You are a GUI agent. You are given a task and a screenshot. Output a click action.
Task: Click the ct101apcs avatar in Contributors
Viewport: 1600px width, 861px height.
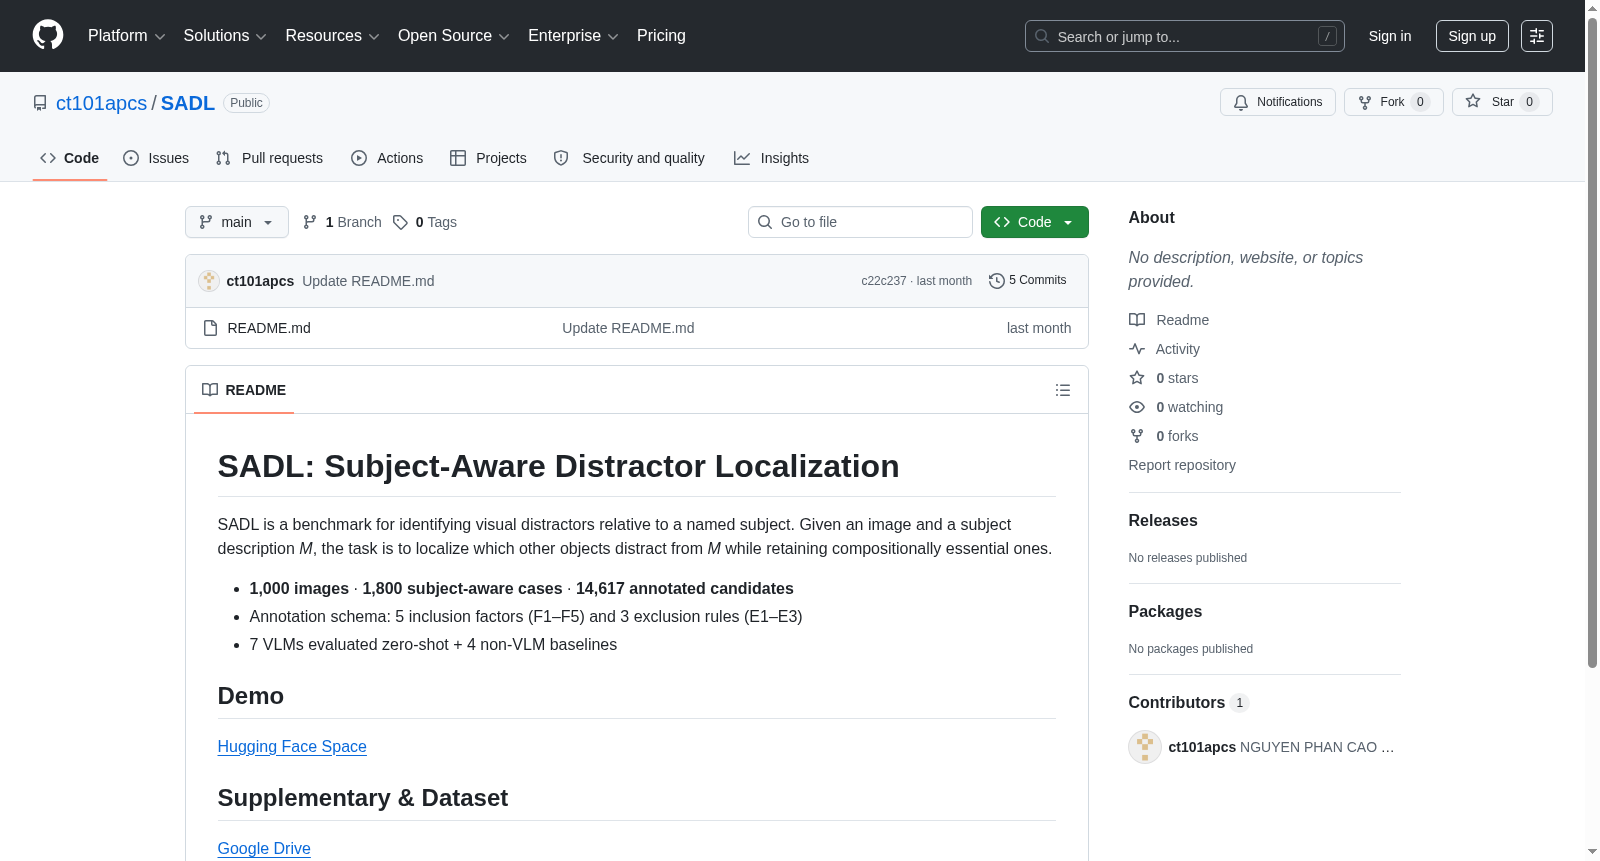[x=1145, y=747]
